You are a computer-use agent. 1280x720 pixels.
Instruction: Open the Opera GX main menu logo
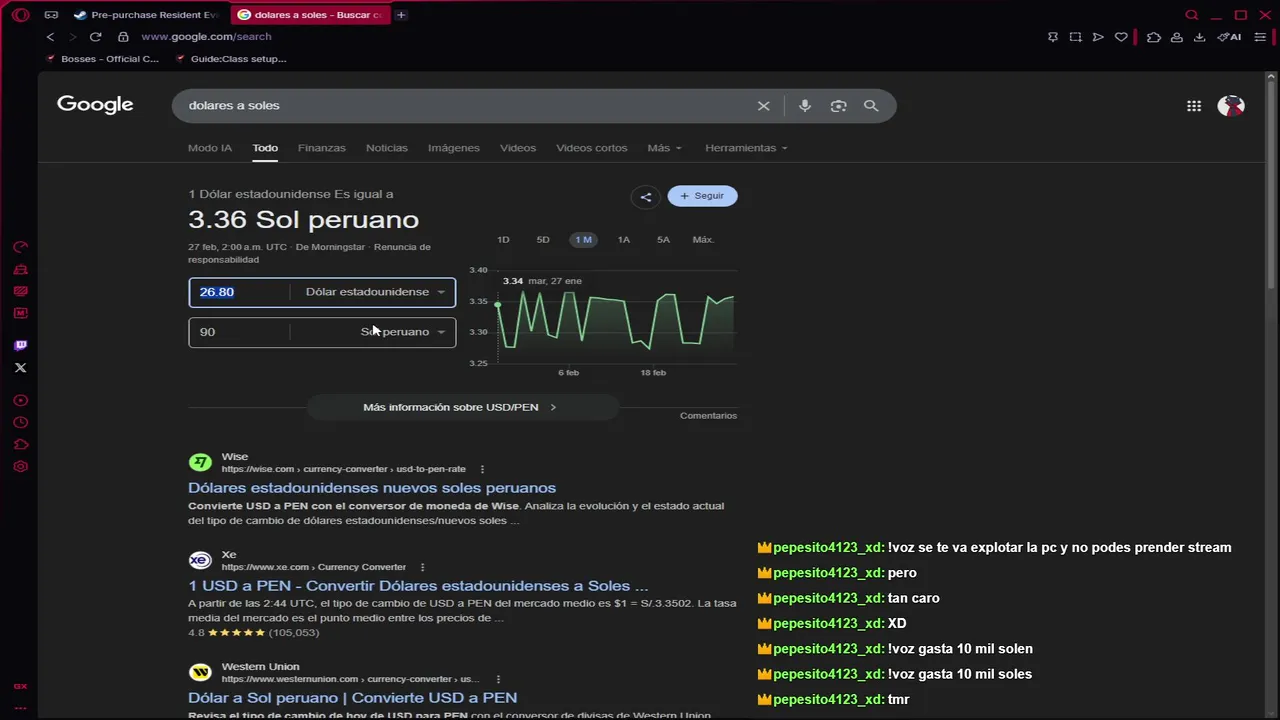pos(20,15)
